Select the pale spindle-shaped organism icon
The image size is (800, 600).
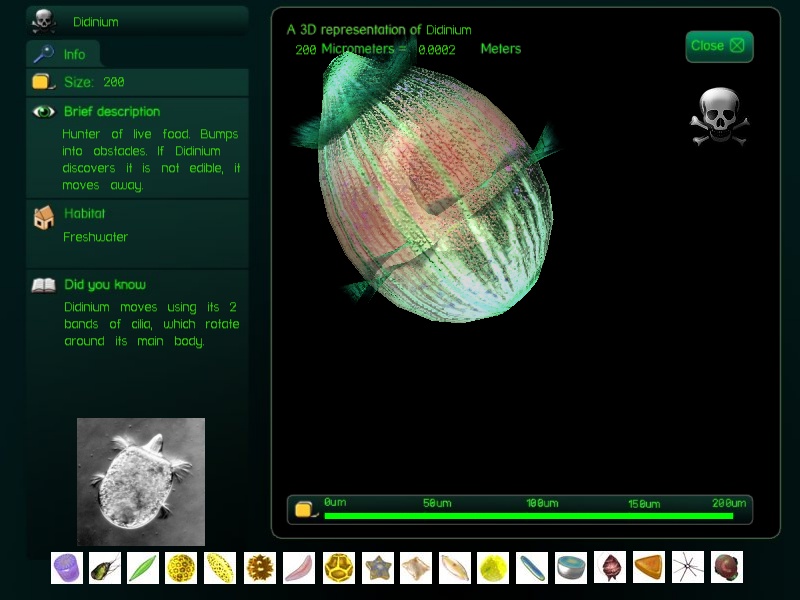(455, 567)
